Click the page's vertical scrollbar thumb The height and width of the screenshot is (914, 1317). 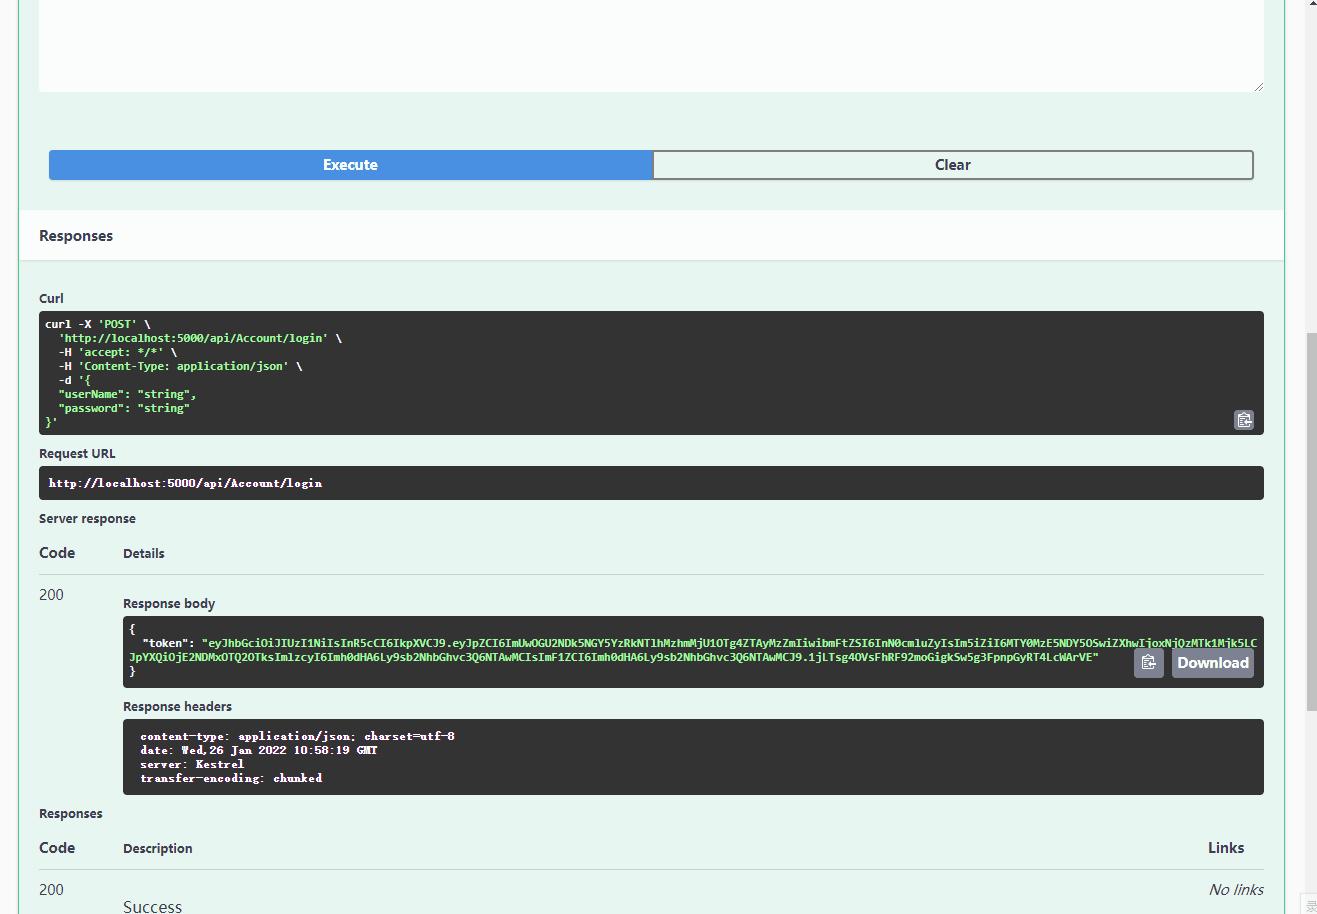pyautogui.click(x=1310, y=520)
